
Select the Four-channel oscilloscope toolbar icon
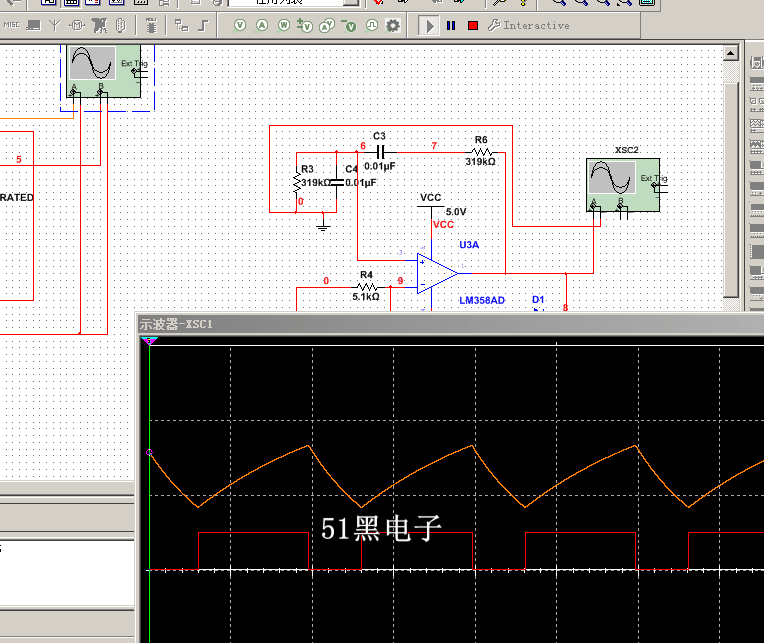[x=757, y=146]
